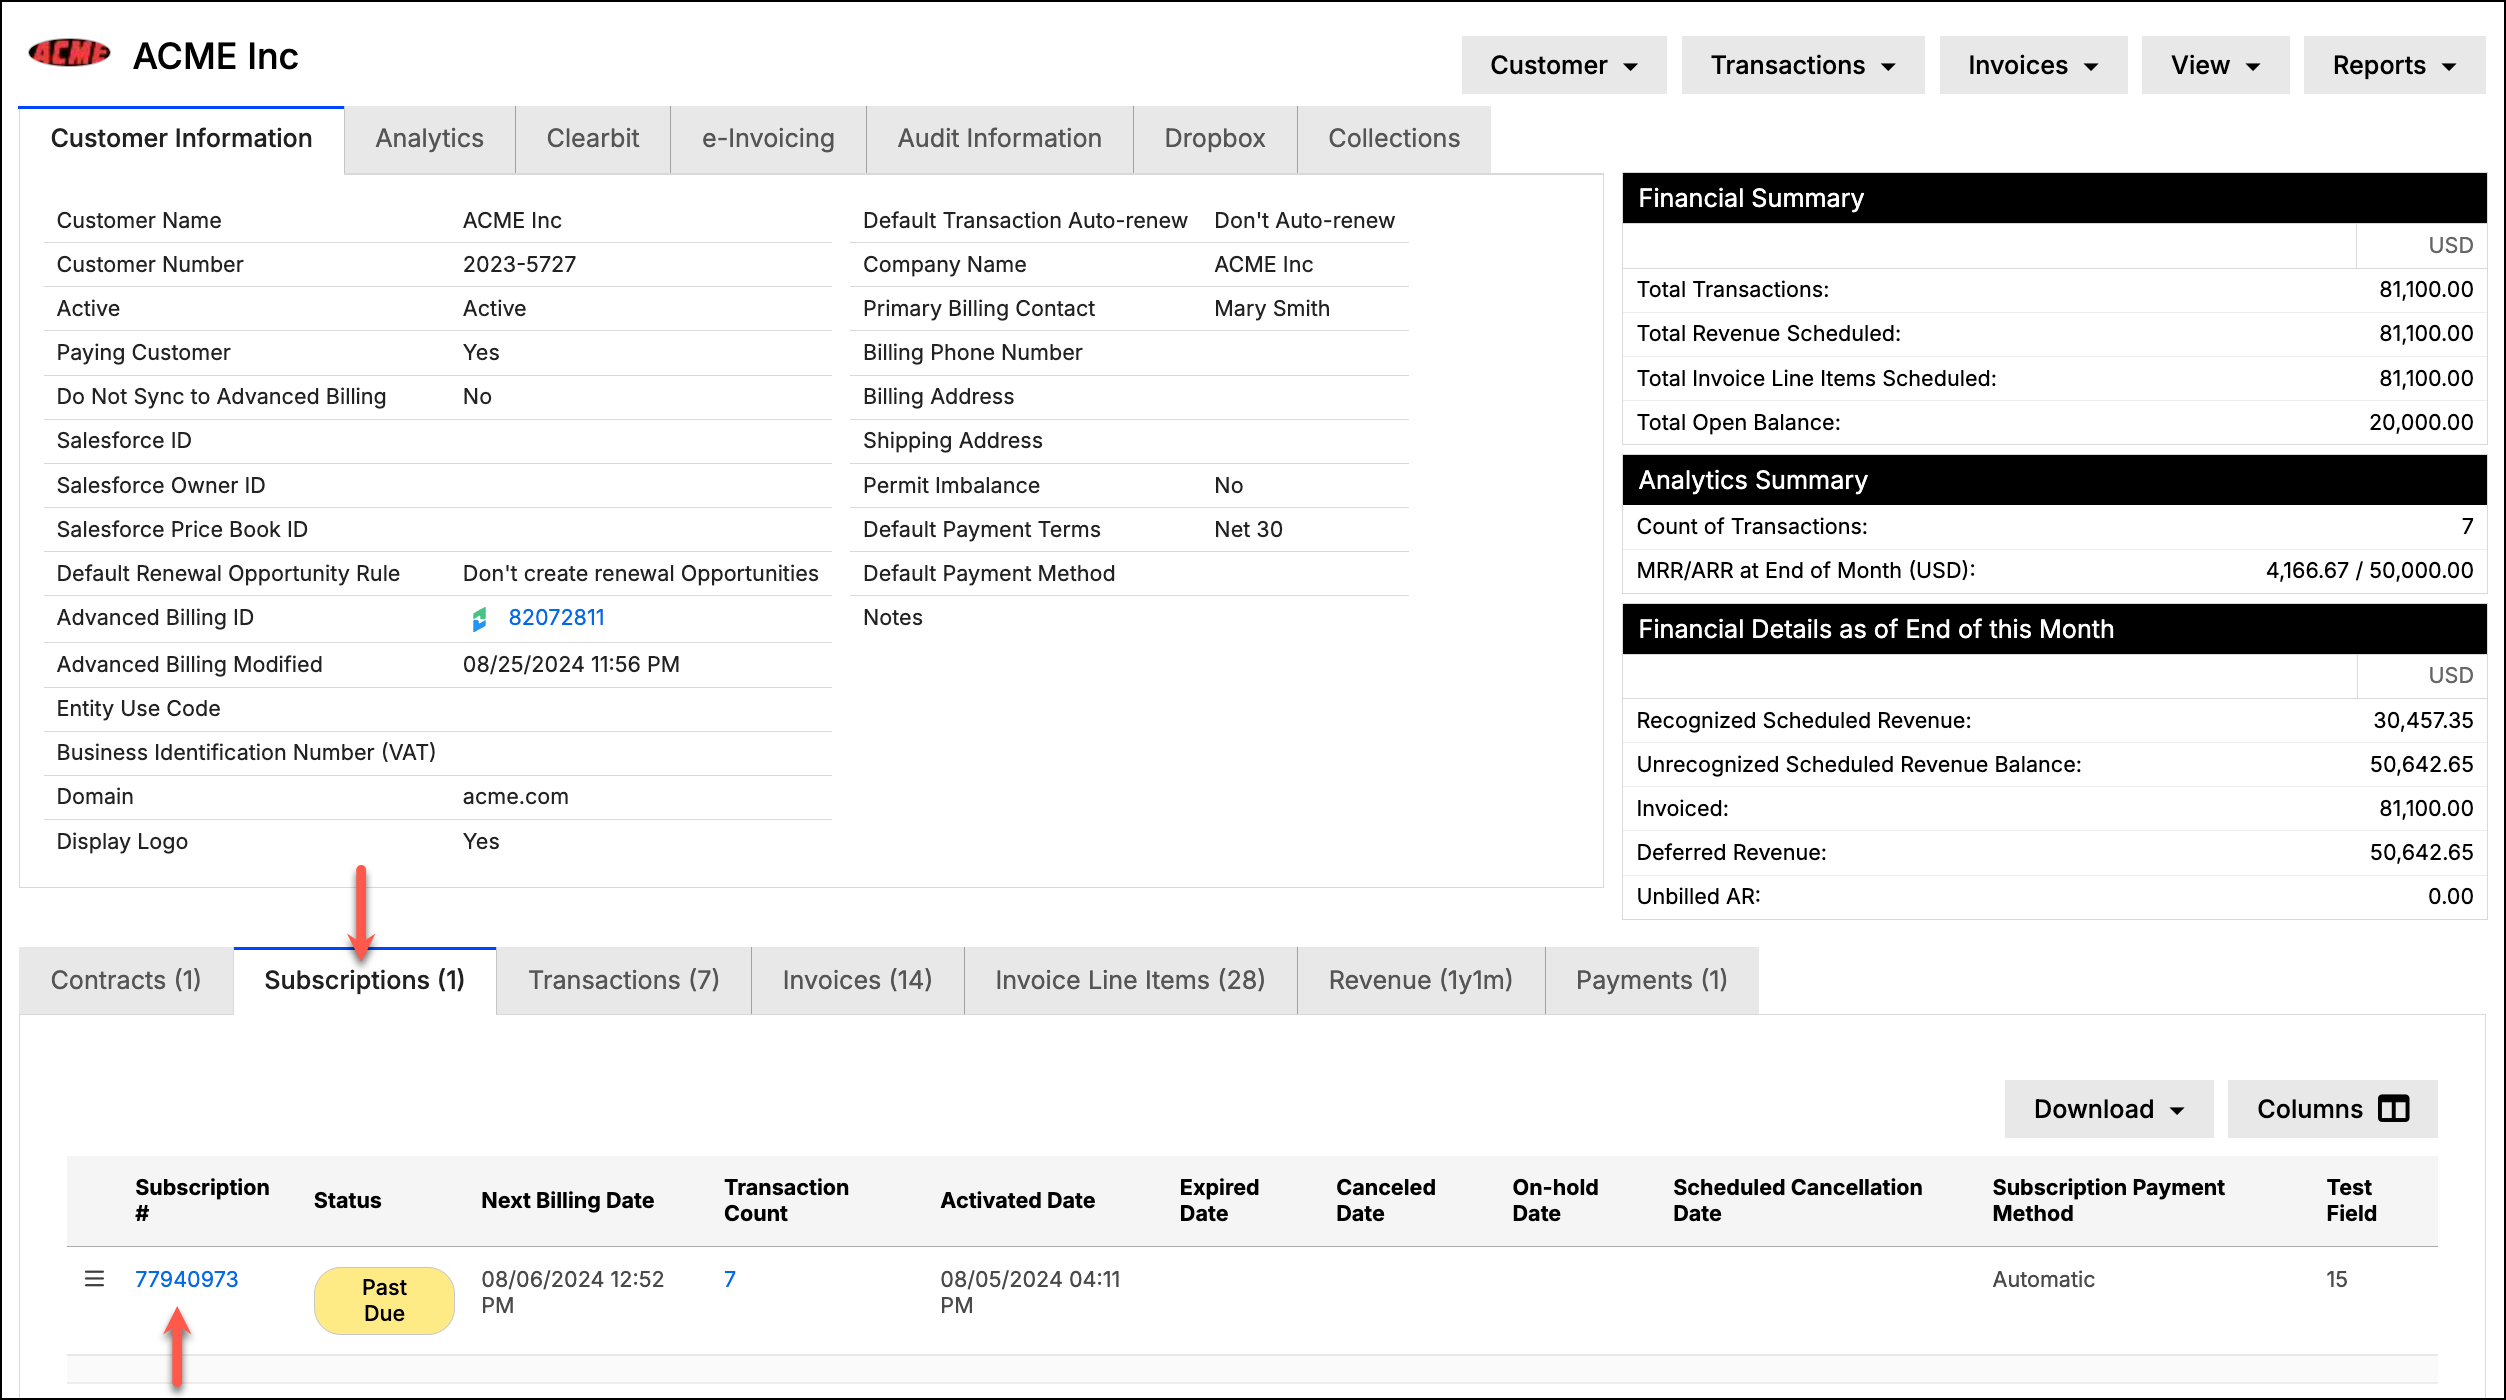Viewport: 2506px width, 1400px height.
Task: Click the ACME logo image
Action: (x=69, y=53)
